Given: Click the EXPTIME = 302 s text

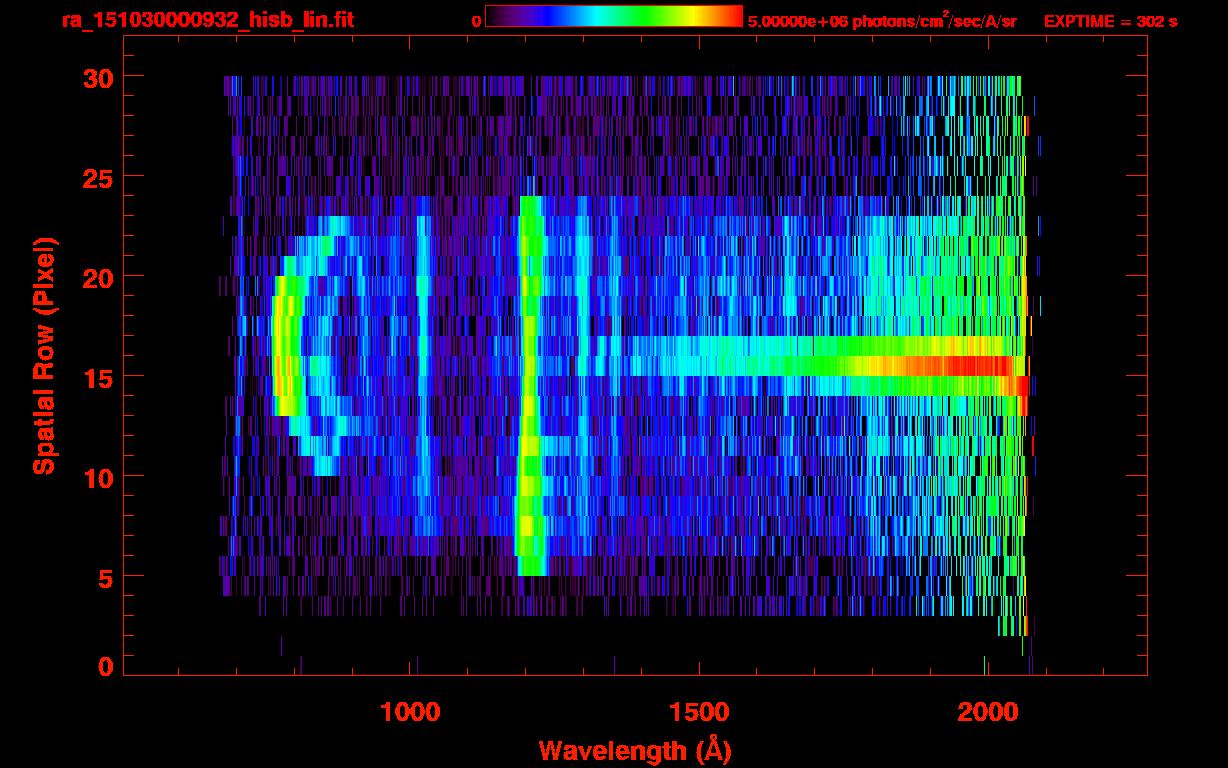Looking at the screenshot, I should [1110, 21].
